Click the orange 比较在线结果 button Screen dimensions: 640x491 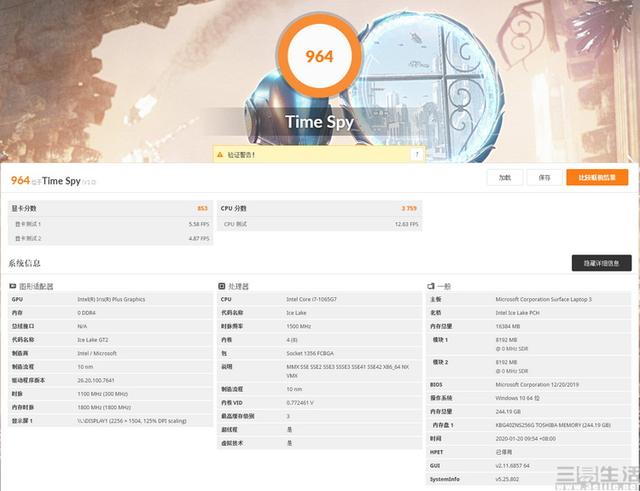tap(597, 178)
